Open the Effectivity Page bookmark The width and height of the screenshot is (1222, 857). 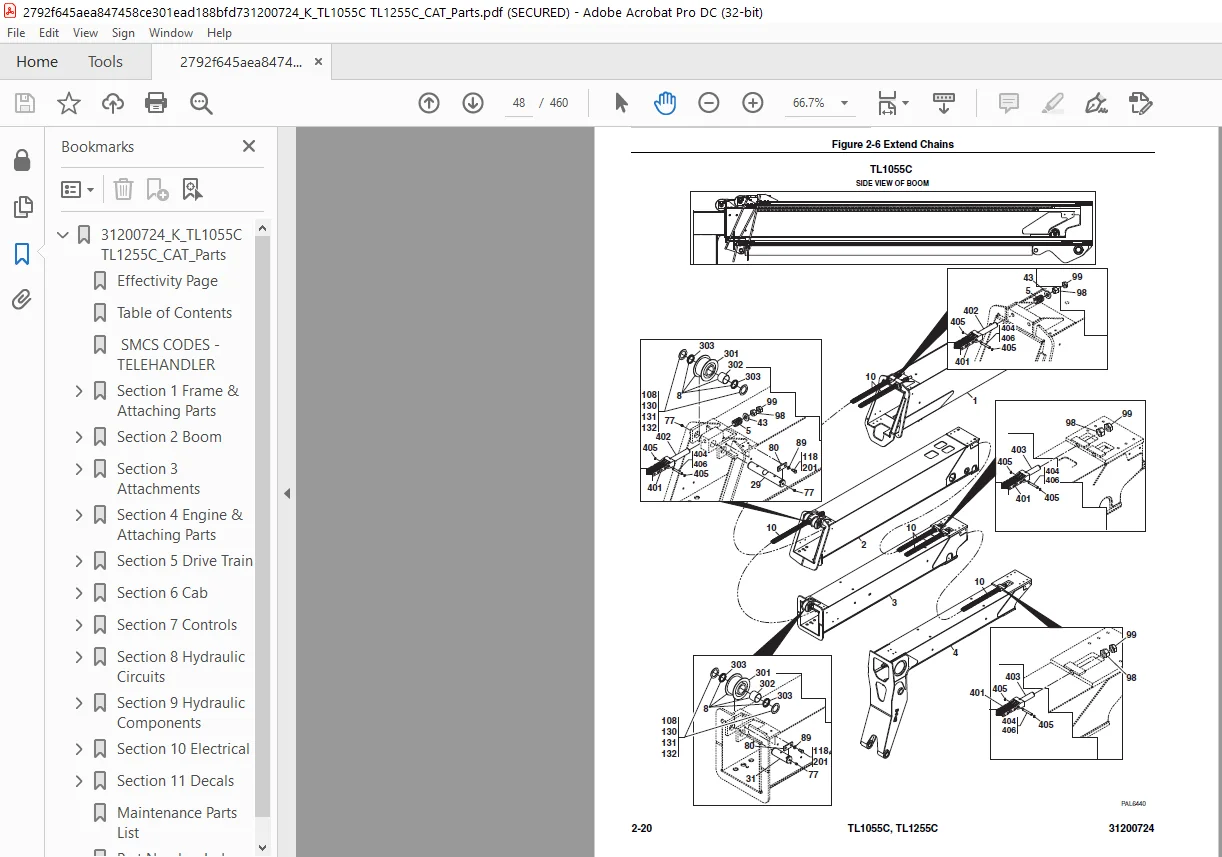click(x=167, y=281)
